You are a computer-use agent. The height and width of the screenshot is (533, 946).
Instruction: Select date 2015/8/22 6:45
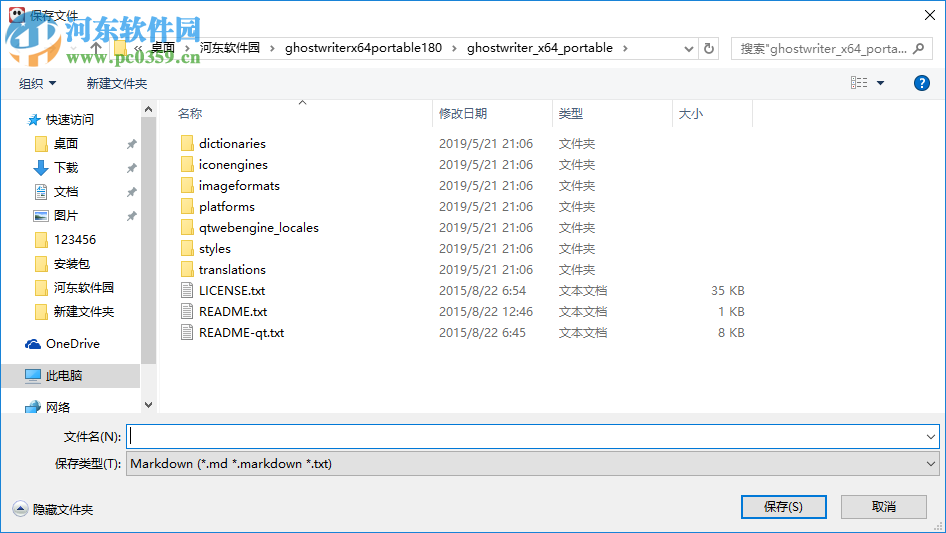point(482,333)
